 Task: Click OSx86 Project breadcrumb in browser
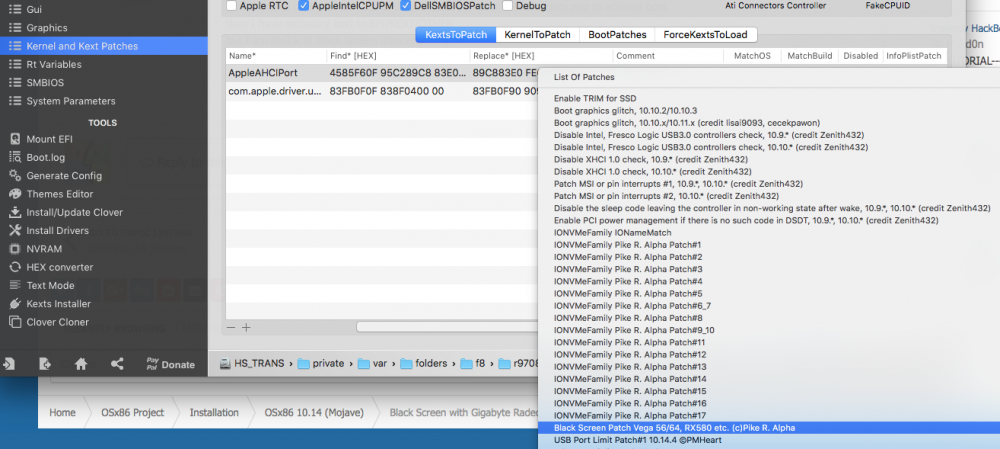(133, 413)
